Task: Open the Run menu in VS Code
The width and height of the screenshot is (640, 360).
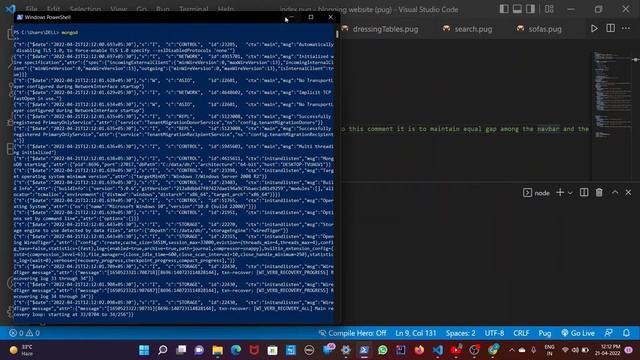Action: coord(163,9)
